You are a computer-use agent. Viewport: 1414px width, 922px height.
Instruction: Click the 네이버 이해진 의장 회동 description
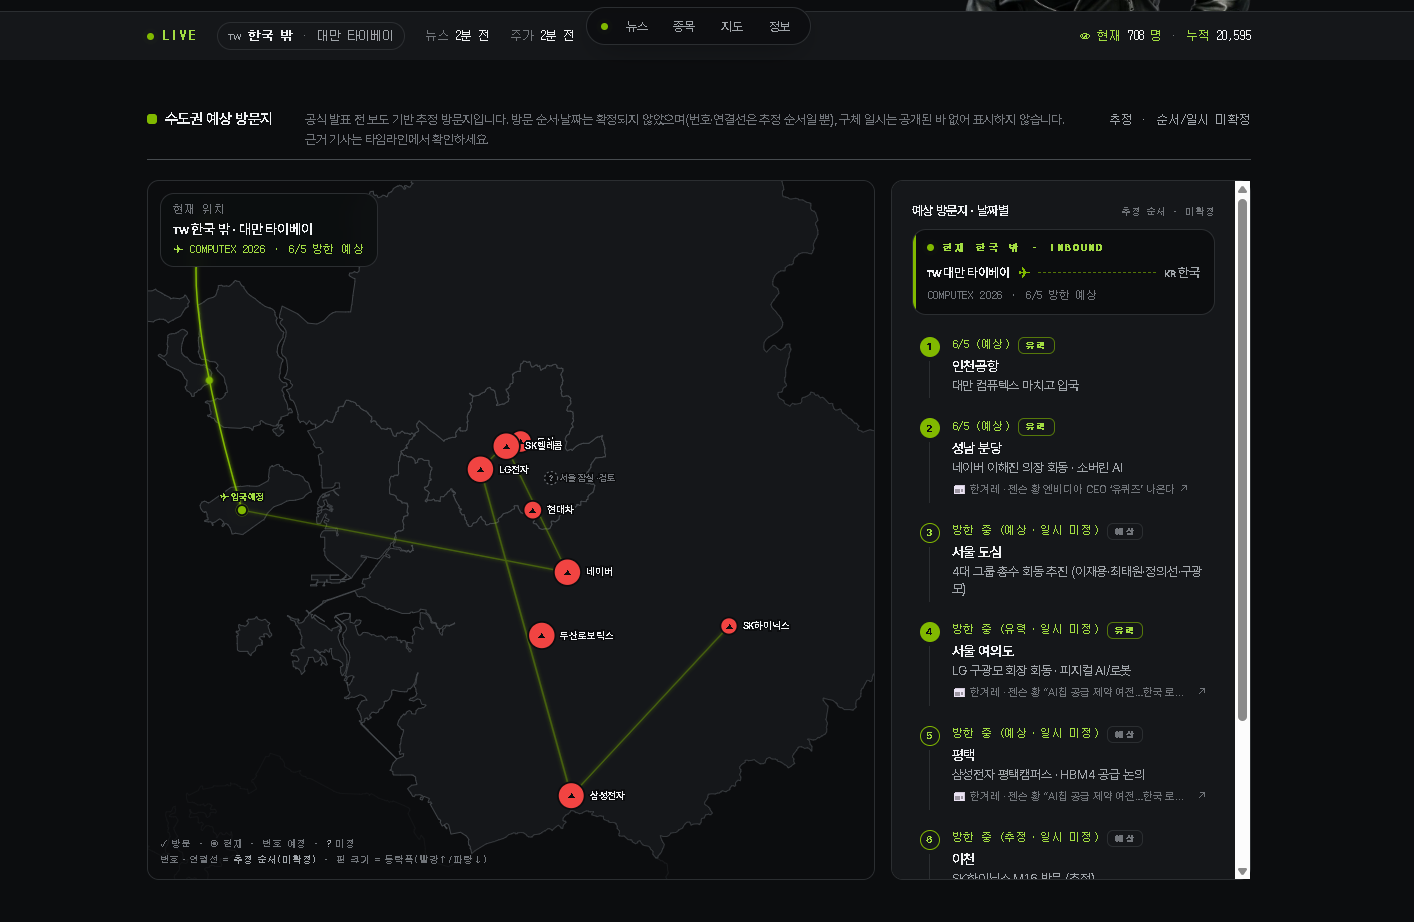point(1037,468)
